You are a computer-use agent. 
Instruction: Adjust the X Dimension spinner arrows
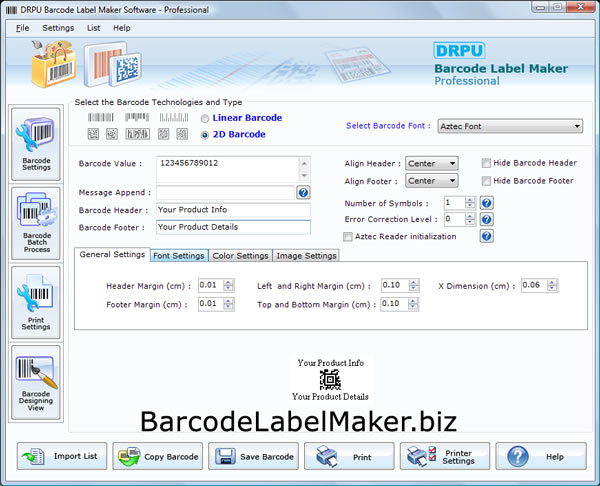552,285
